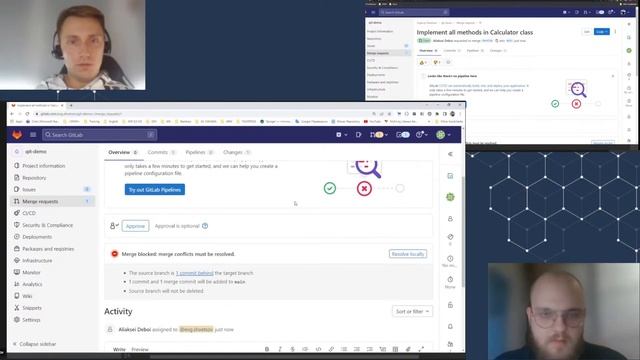640x360 pixels.
Task: Switch comment editor to Write tab
Action: [x=119, y=349]
